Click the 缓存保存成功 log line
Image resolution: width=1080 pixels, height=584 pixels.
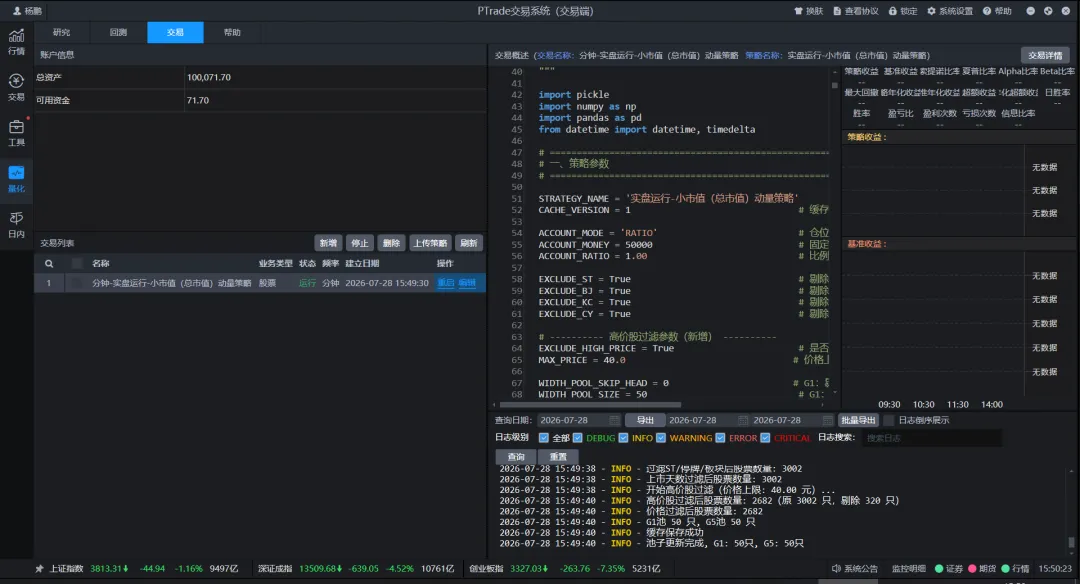tap(601, 532)
